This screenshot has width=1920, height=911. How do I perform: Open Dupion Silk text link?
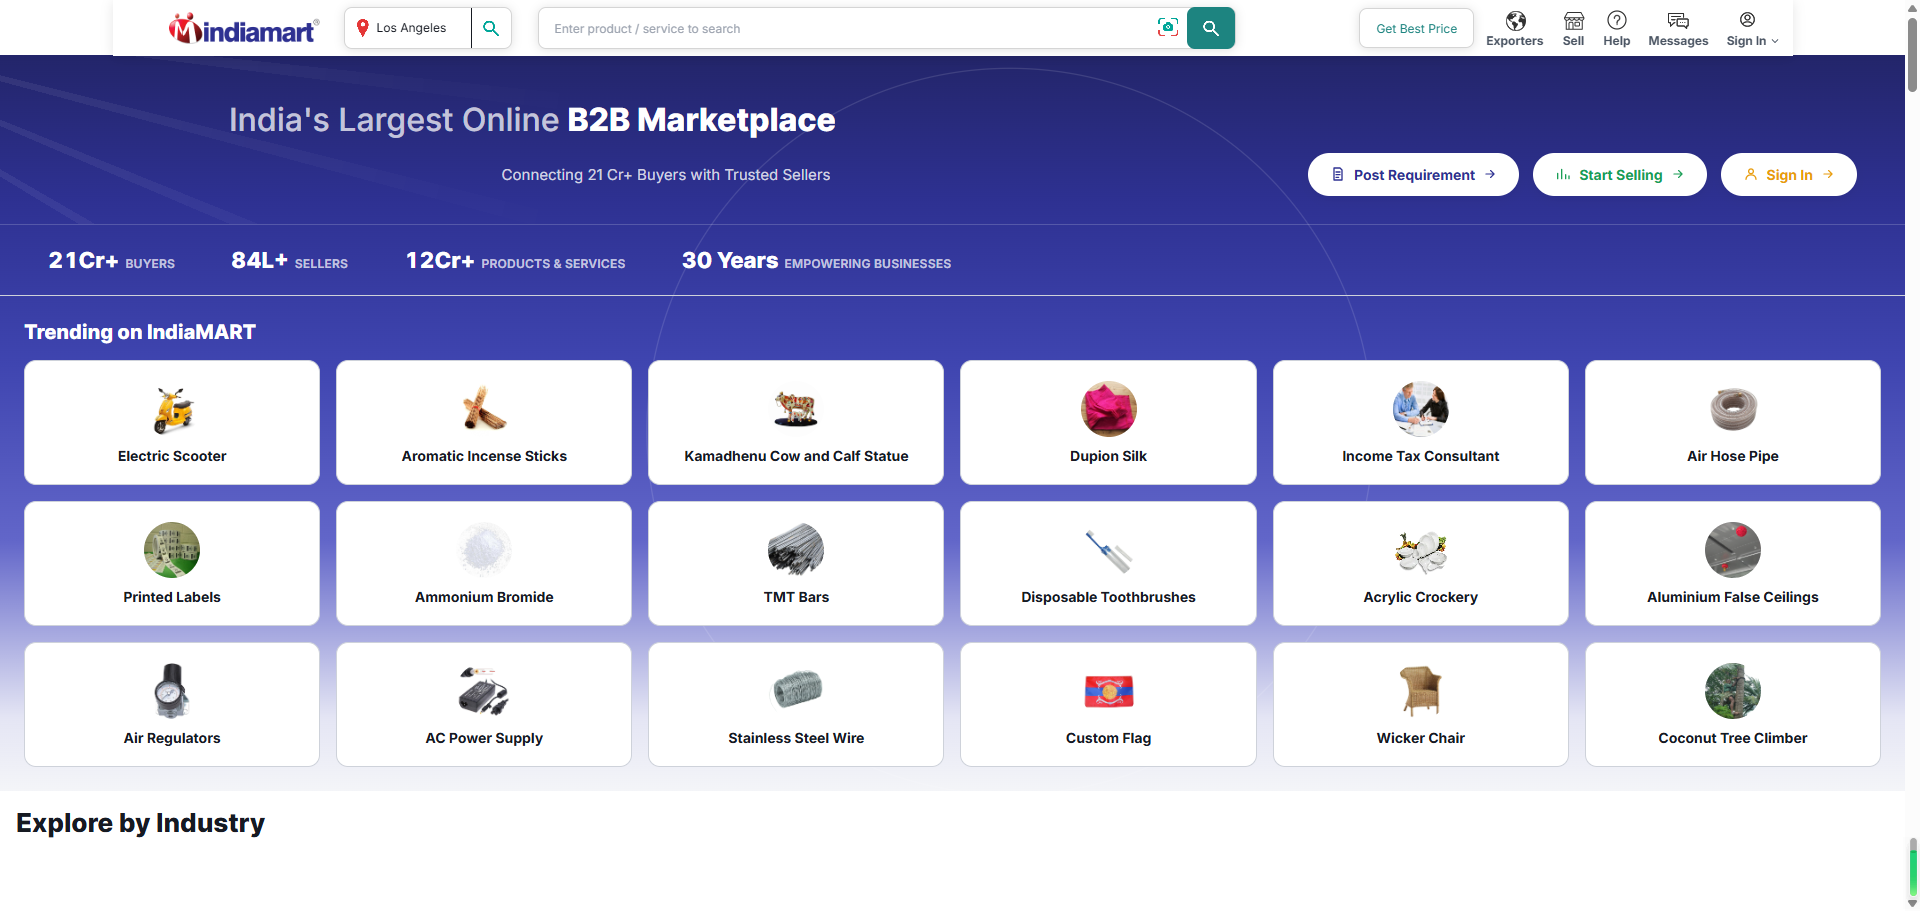[1108, 456]
